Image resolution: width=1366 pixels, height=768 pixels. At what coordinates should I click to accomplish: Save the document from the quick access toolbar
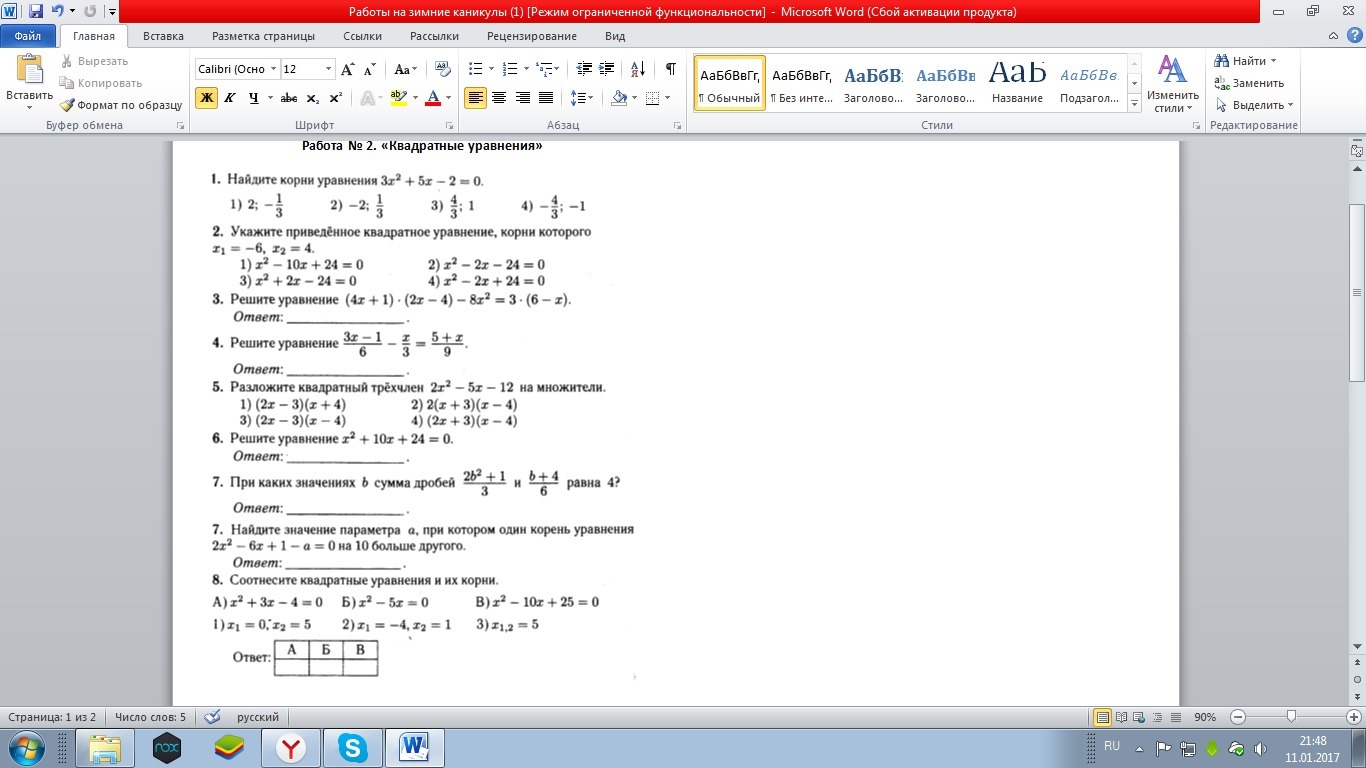coord(36,12)
